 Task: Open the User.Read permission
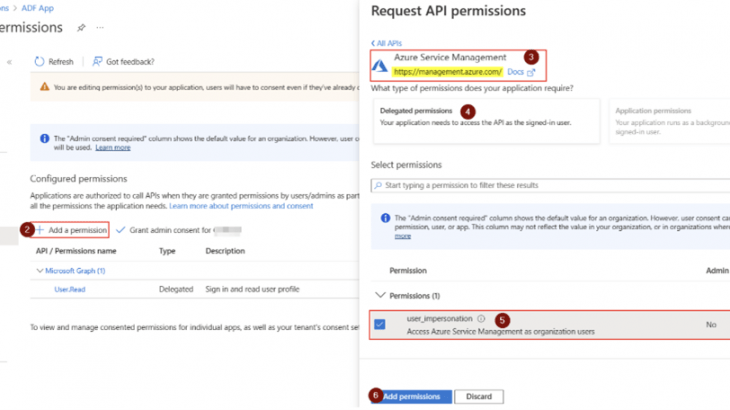(x=70, y=289)
